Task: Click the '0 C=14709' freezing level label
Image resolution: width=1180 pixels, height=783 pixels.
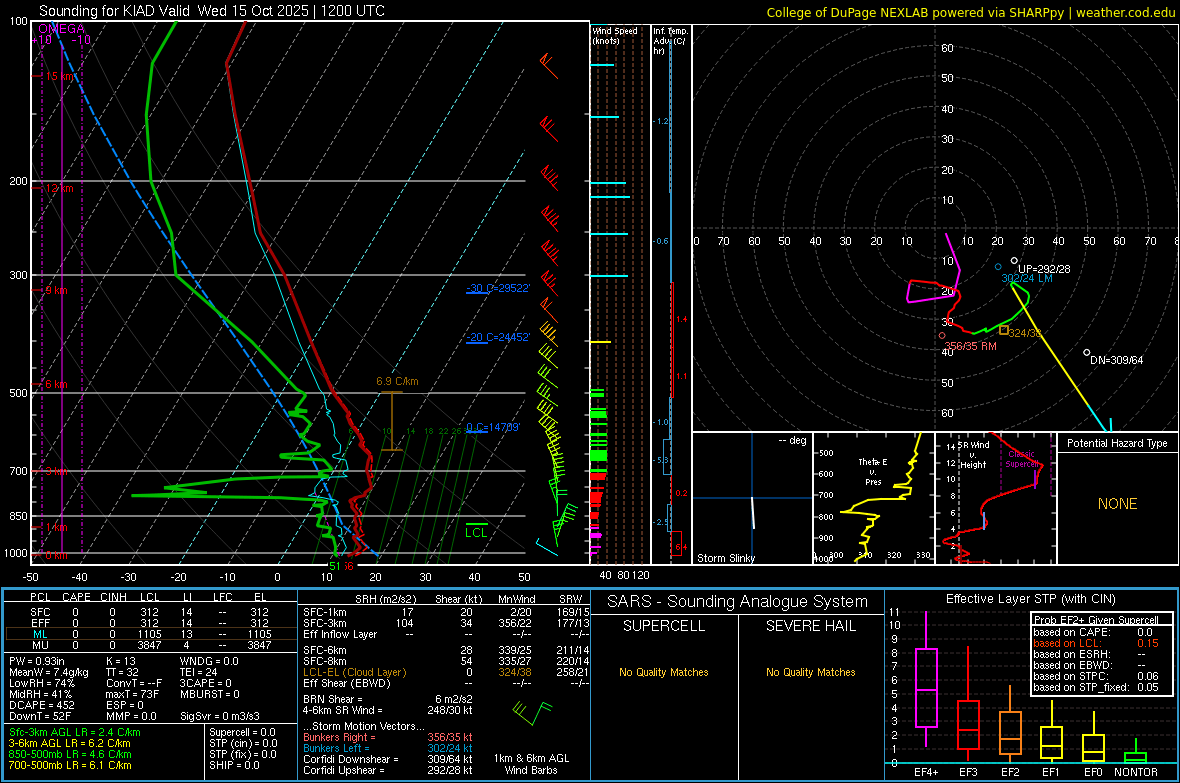Action: pyautogui.click(x=493, y=427)
